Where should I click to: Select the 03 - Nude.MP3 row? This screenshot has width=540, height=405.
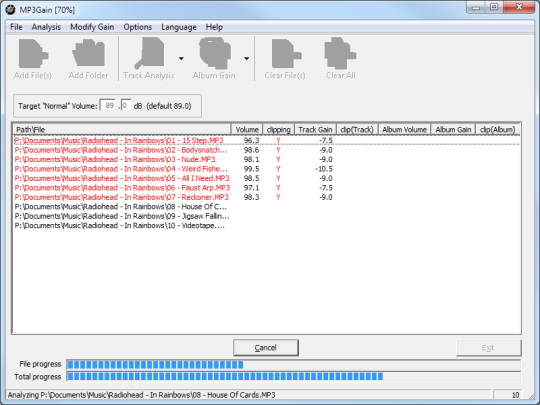pos(267,159)
